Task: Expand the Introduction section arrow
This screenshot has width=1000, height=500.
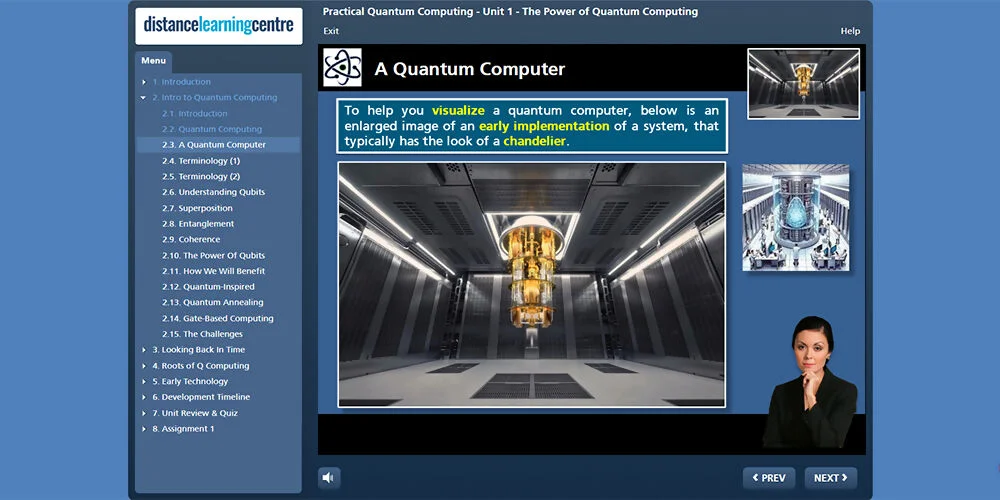Action: click(x=144, y=82)
